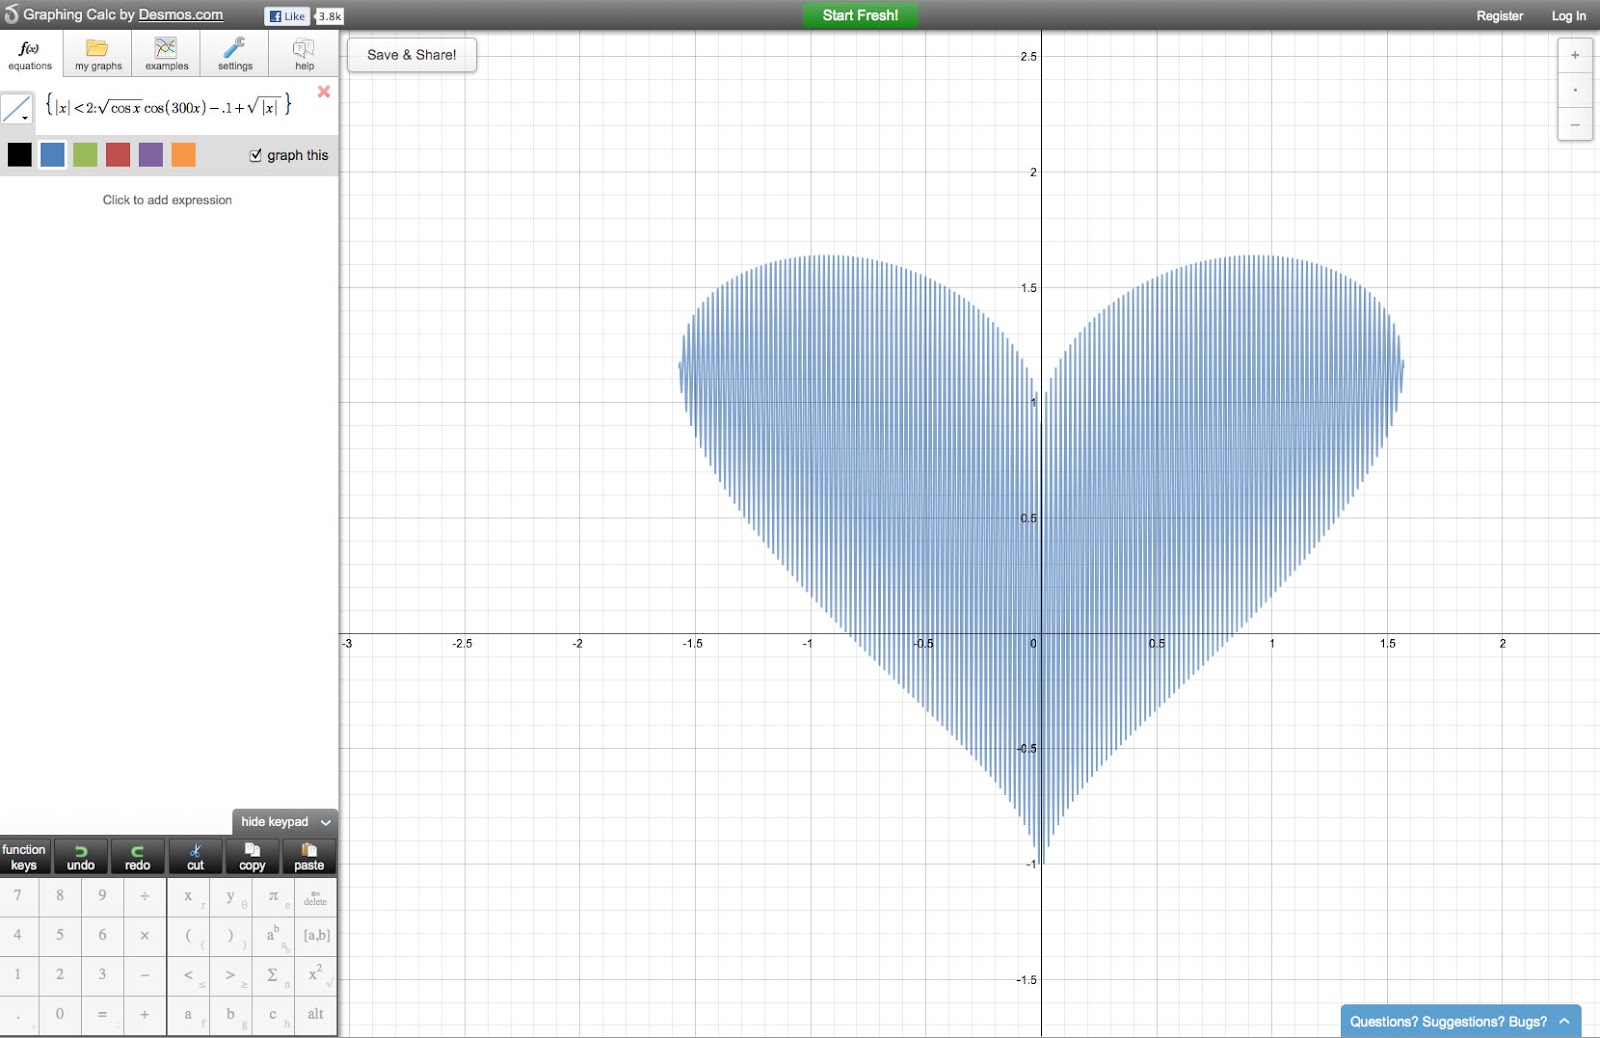Toggle the undo button on the keypad

[x=81, y=856]
